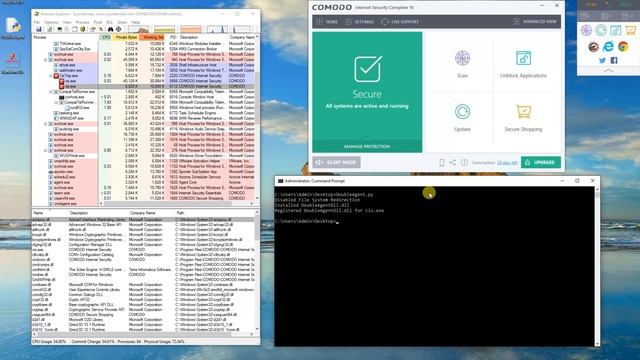The width and height of the screenshot is (640, 360).
Task: Open the Process menu in Process Explorer
Action: [x=82, y=22]
